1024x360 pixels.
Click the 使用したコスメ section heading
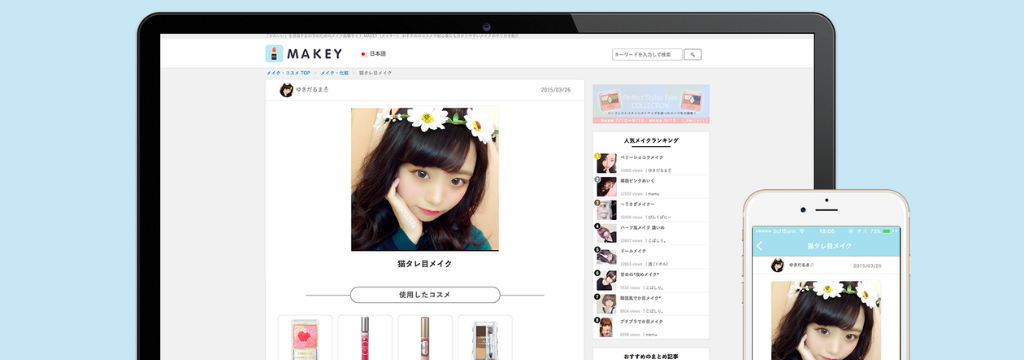coord(424,295)
